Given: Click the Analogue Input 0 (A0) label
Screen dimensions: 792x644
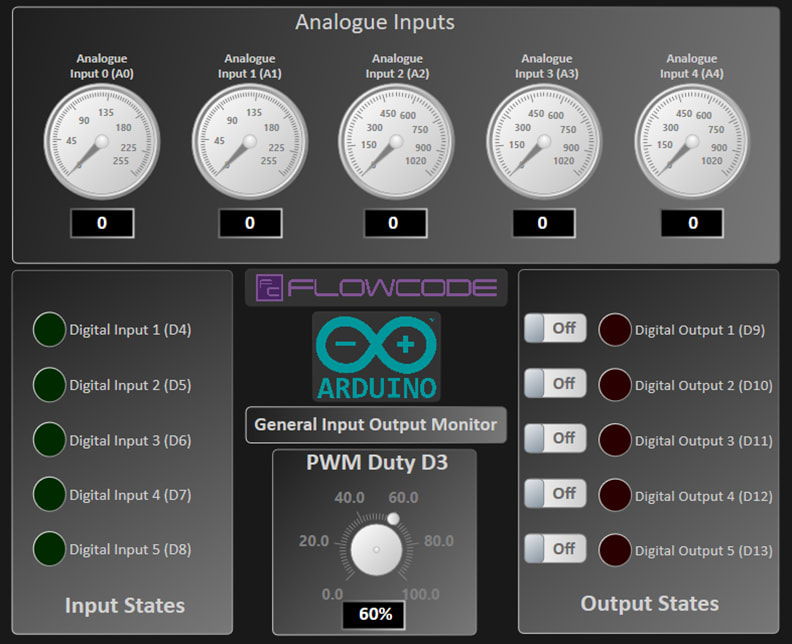Looking at the screenshot, I should 102,66.
